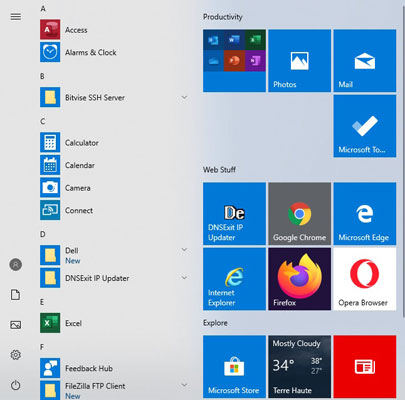The image size is (405, 400).
Task: Open Alarms & Clock app
Action: [114, 52]
